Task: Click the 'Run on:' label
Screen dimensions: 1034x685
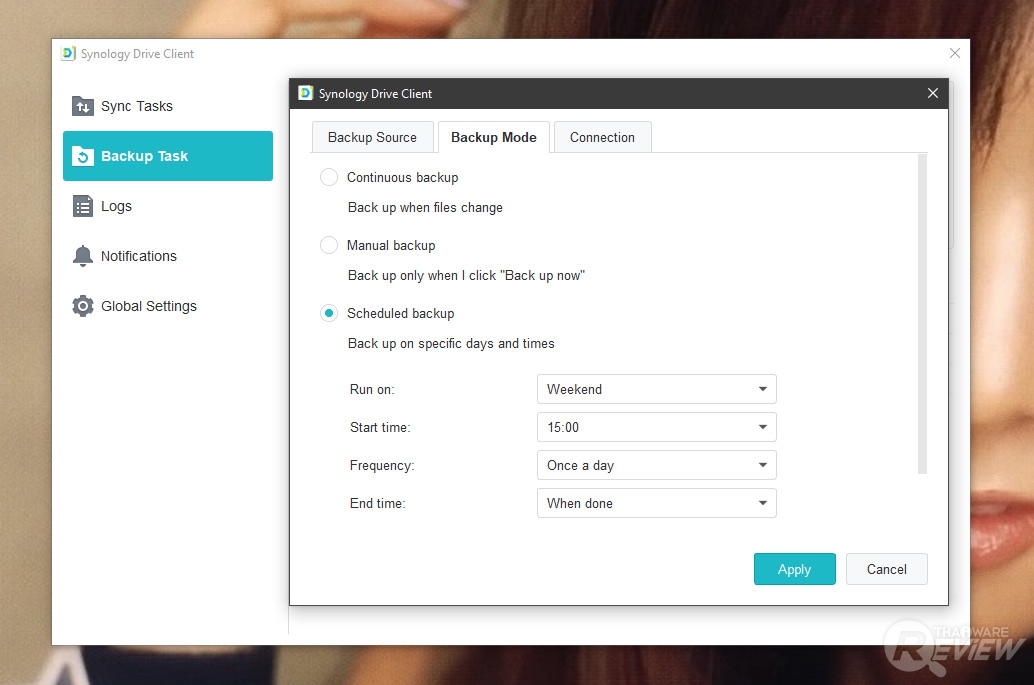Action: [372, 389]
